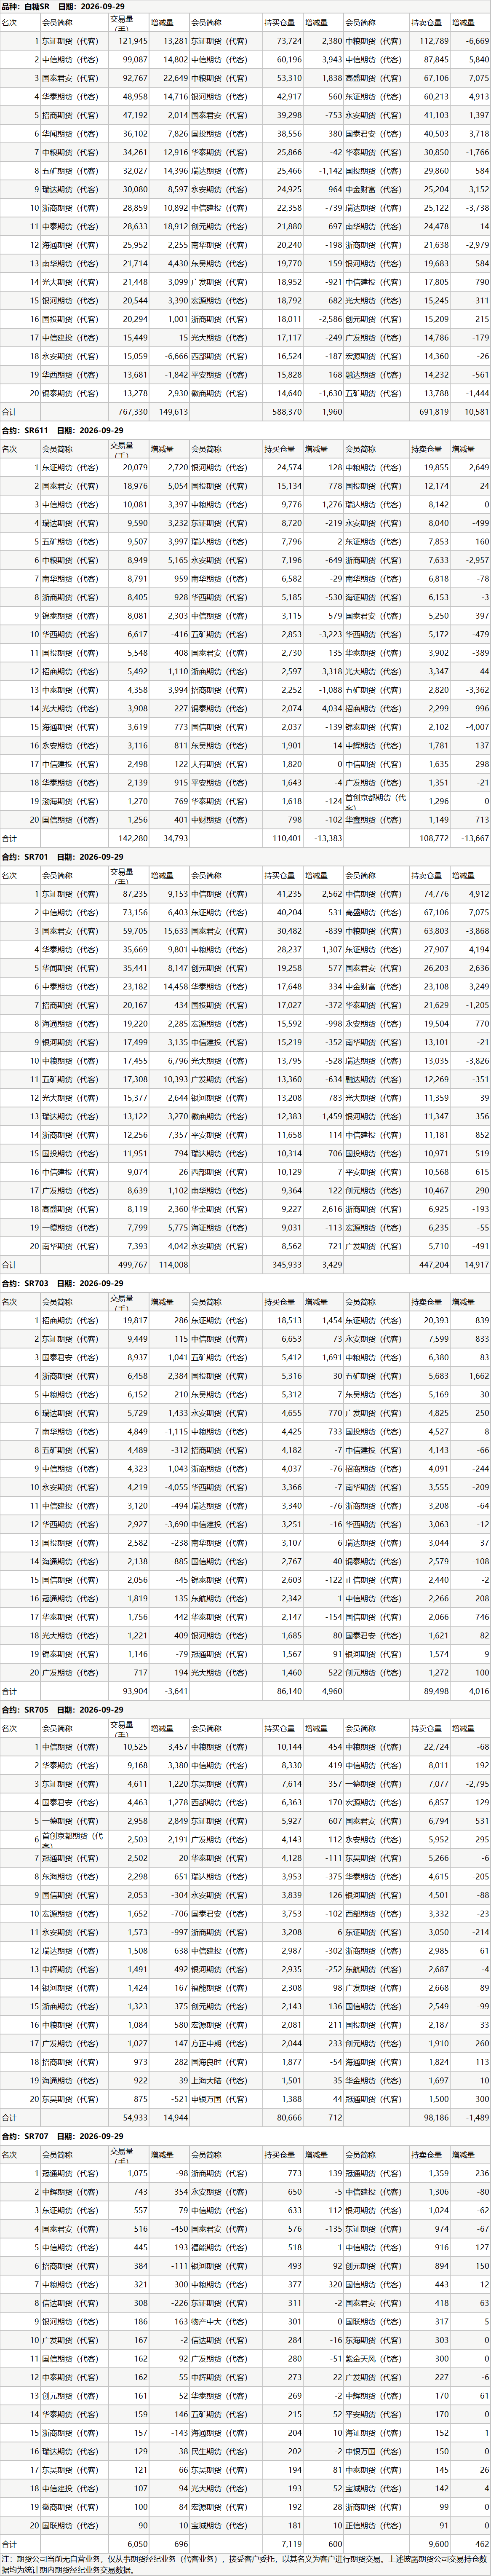This screenshot has width=491, height=2576.
Task: Click SR701 total change 114,008
Action: [173, 1264]
